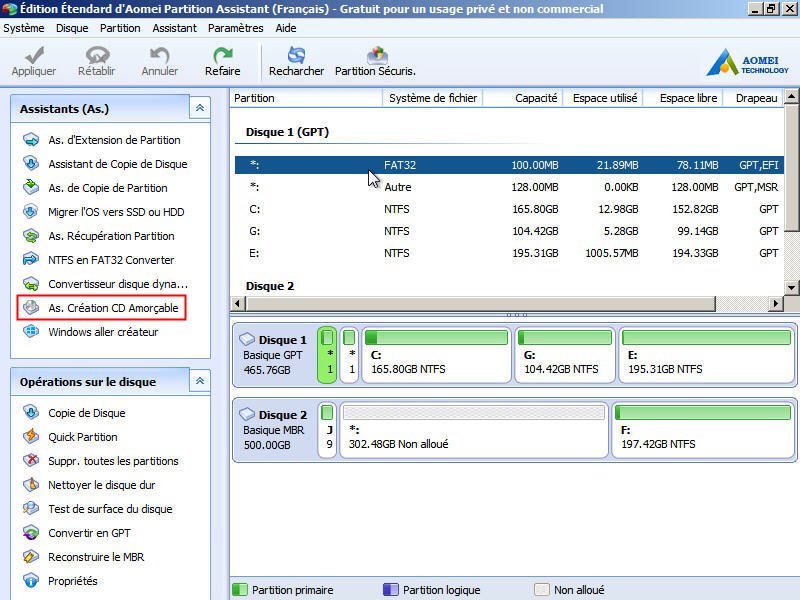The image size is (800, 600).
Task: Click the green Partition primaire legend swatch
Action: [x=239, y=590]
